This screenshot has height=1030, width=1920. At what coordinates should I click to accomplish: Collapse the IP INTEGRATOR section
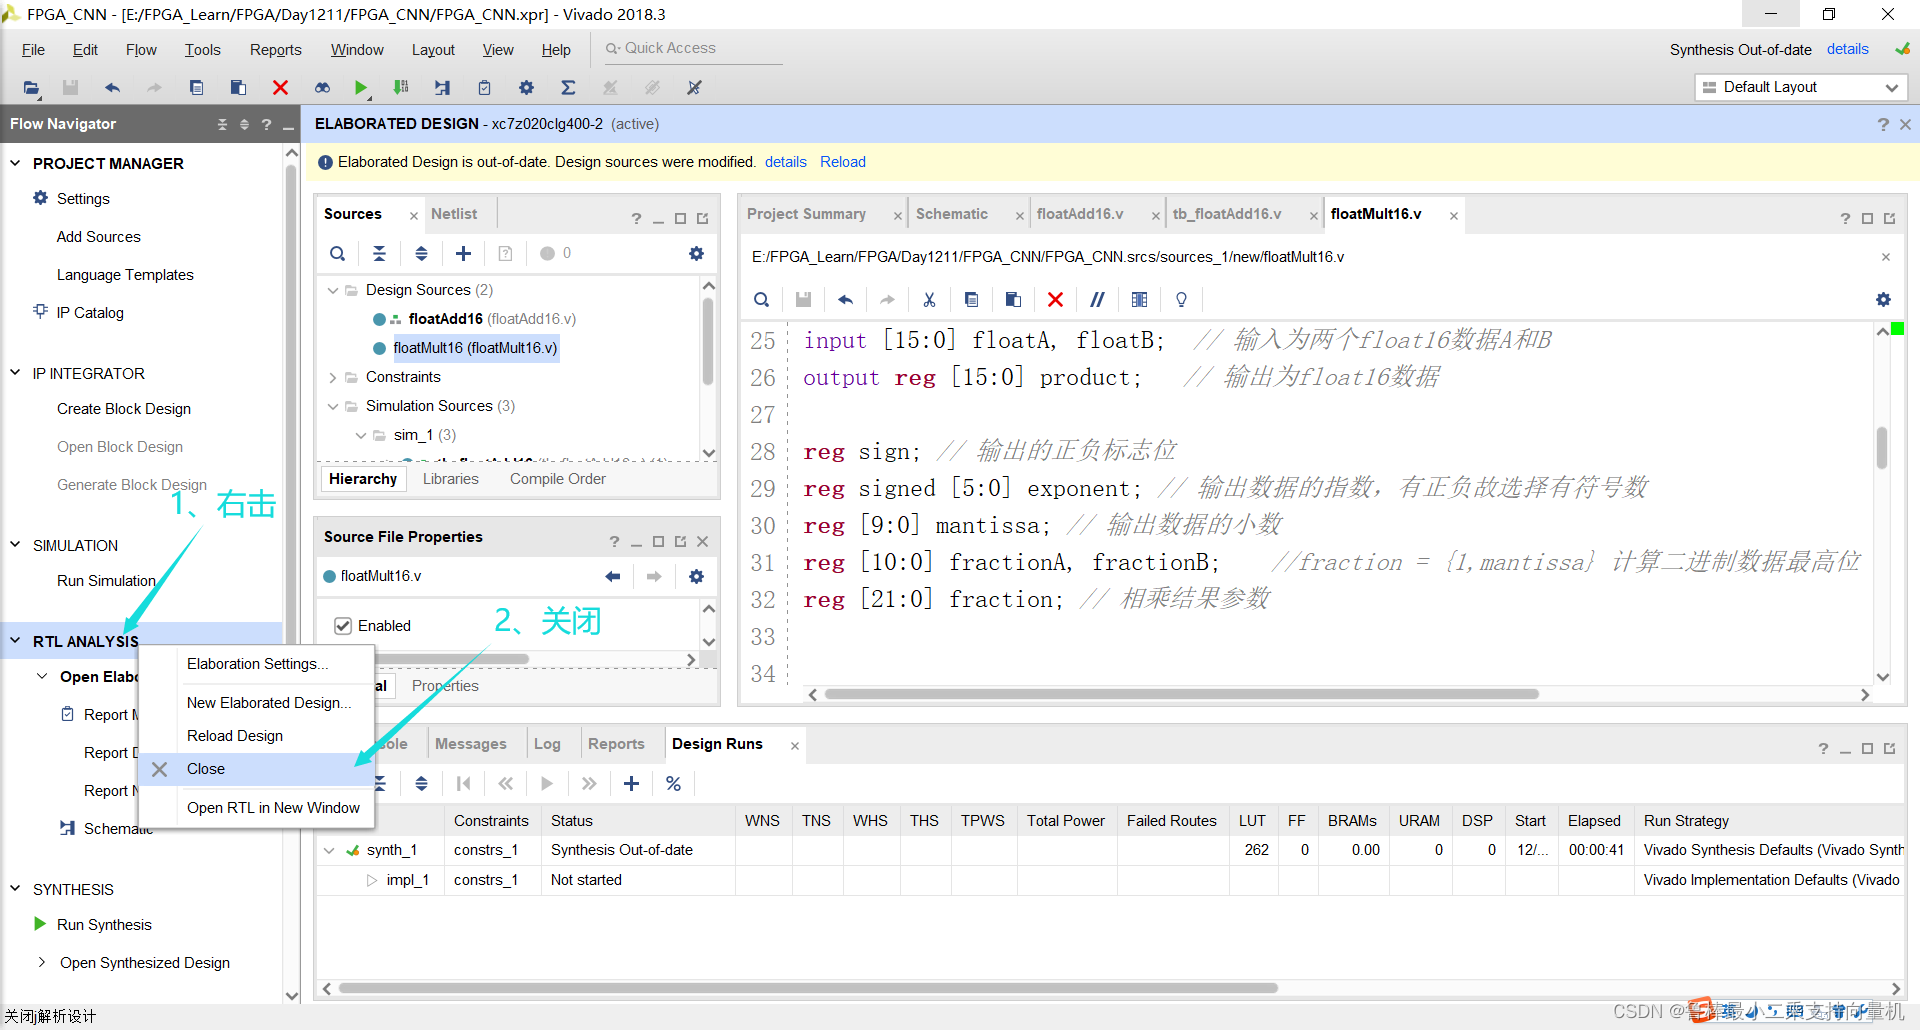pos(15,373)
